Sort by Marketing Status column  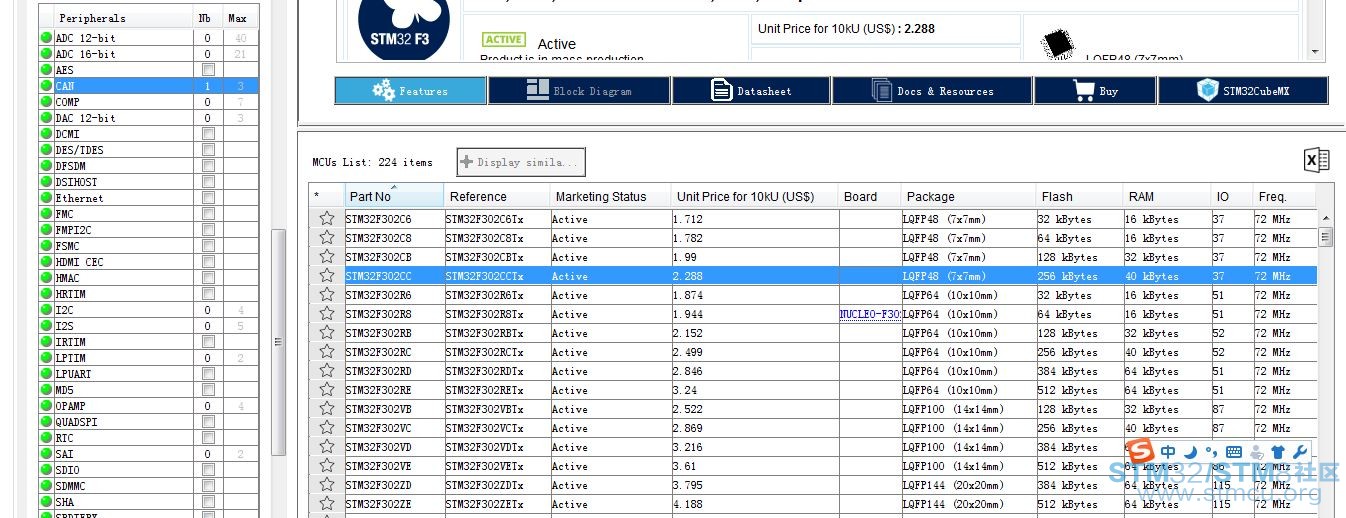(610, 196)
